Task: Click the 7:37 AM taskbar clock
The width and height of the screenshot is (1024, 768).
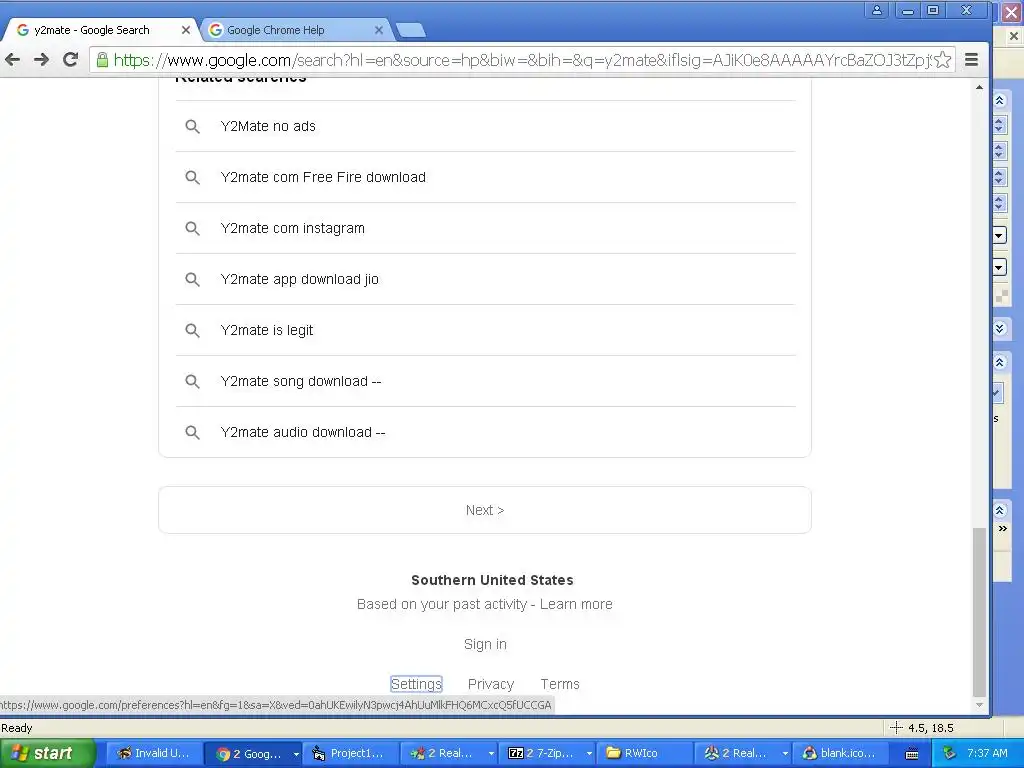Action: [x=987, y=753]
